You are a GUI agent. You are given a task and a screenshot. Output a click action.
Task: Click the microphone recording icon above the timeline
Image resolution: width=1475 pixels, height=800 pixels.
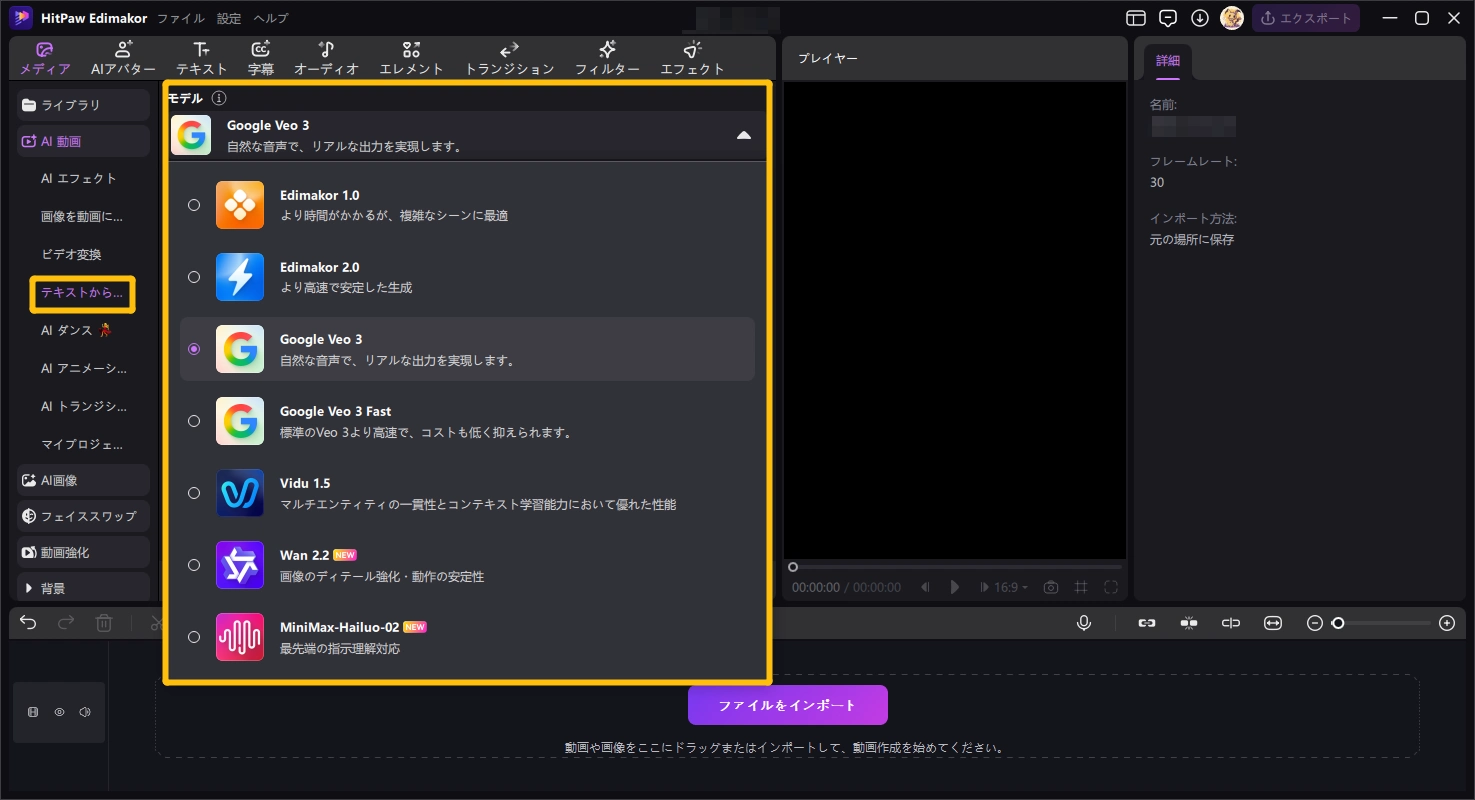[x=1084, y=622]
